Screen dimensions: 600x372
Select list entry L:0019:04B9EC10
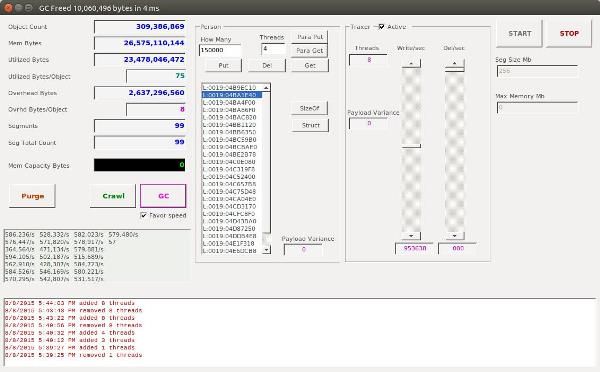pos(232,88)
